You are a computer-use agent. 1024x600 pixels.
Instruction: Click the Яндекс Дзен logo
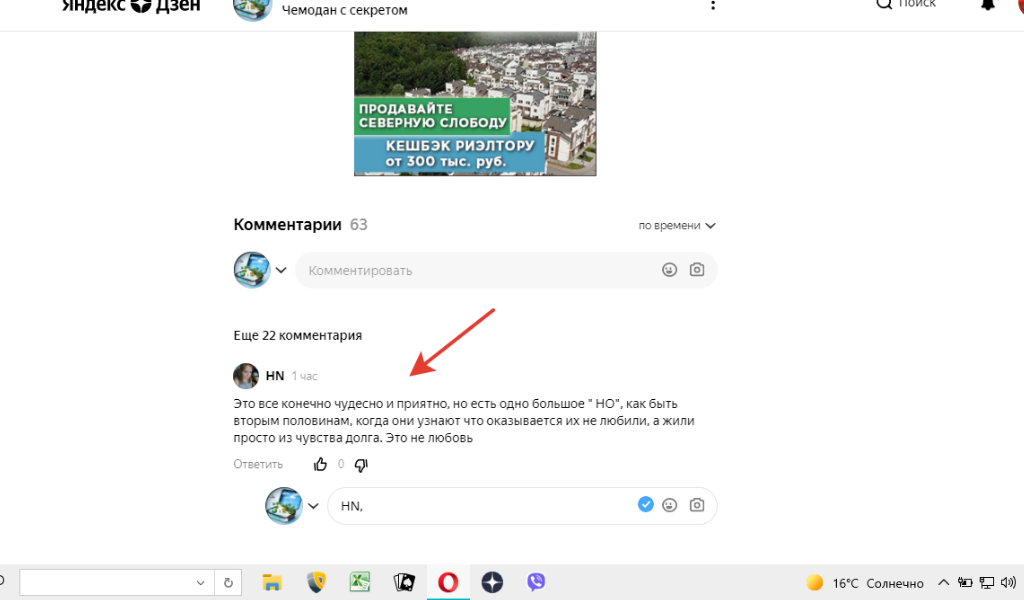pos(131,6)
